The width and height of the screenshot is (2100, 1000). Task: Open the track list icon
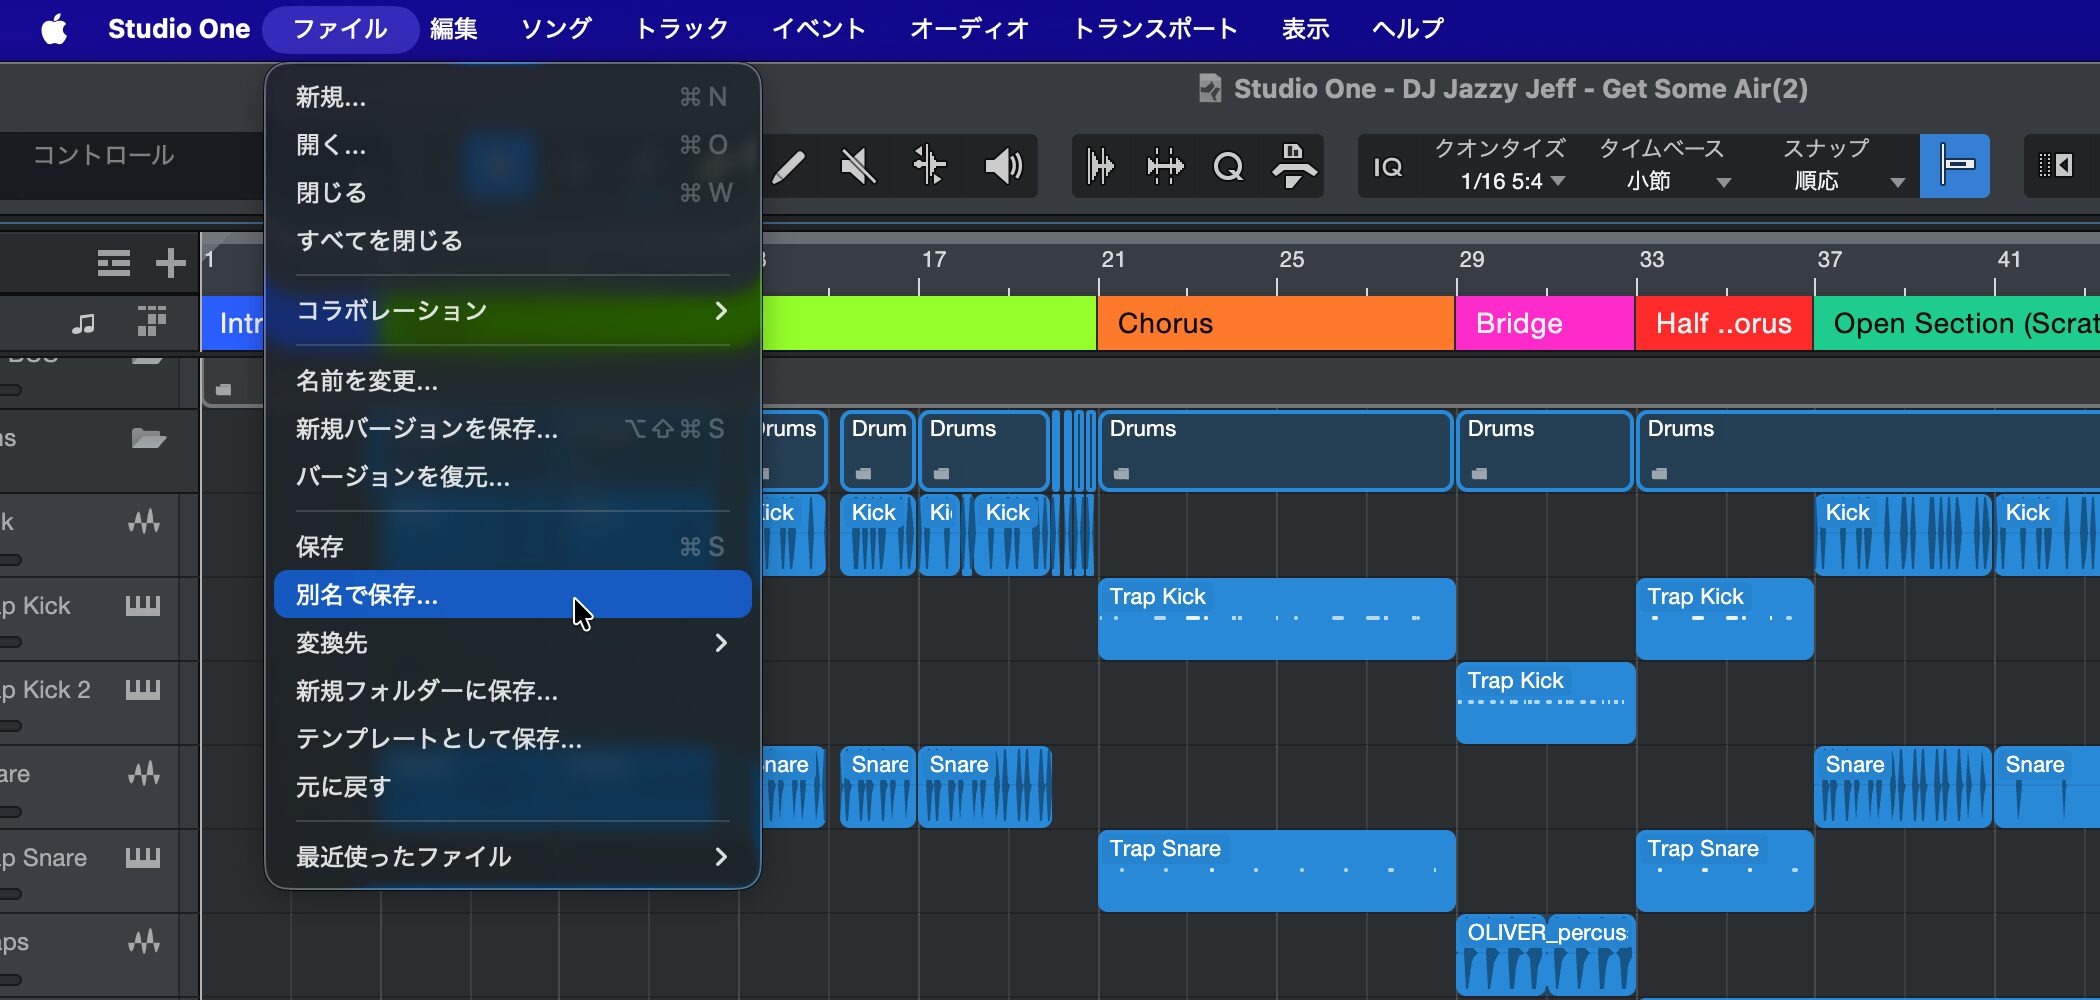tap(113, 263)
